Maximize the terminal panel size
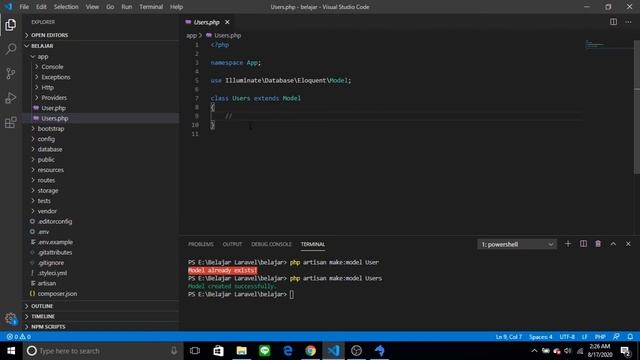 (613, 244)
